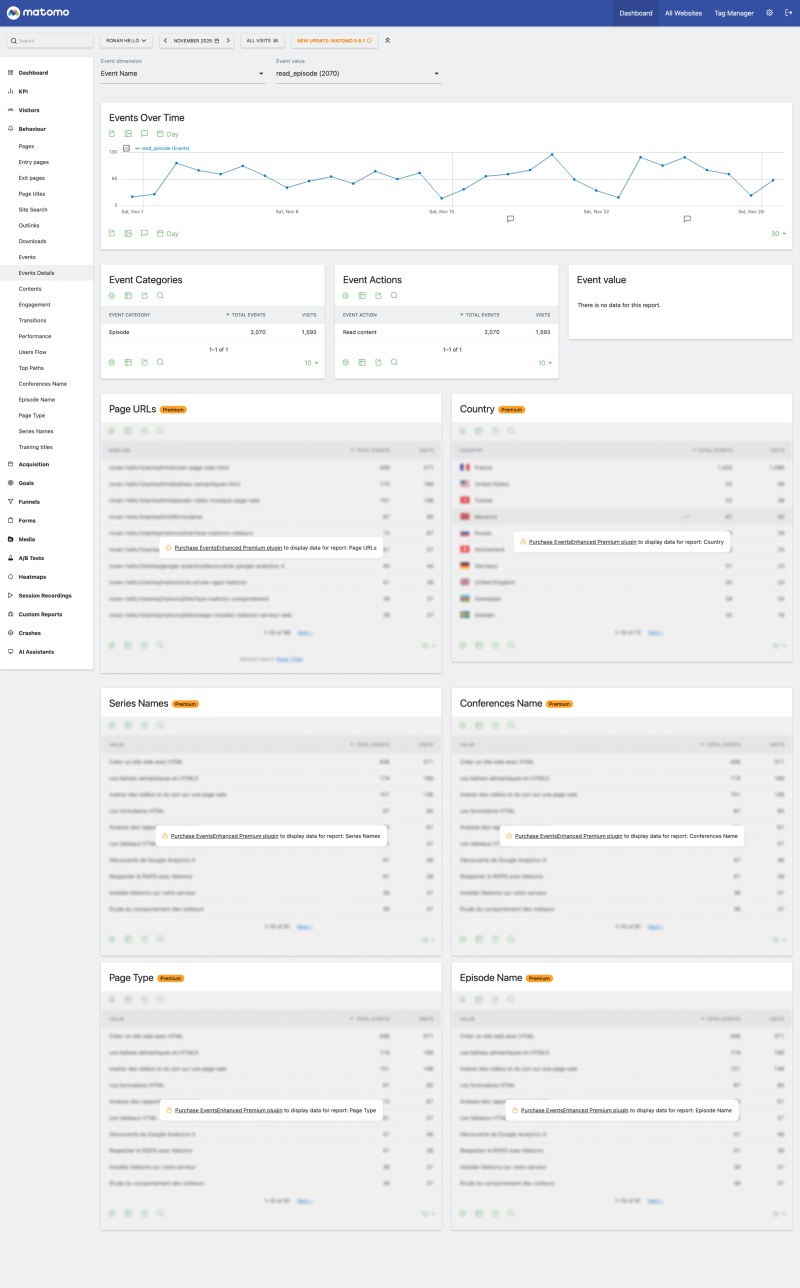Open the Day period selector on the chart
The height and width of the screenshot is (1288, 800).
(x=165, y=132)
